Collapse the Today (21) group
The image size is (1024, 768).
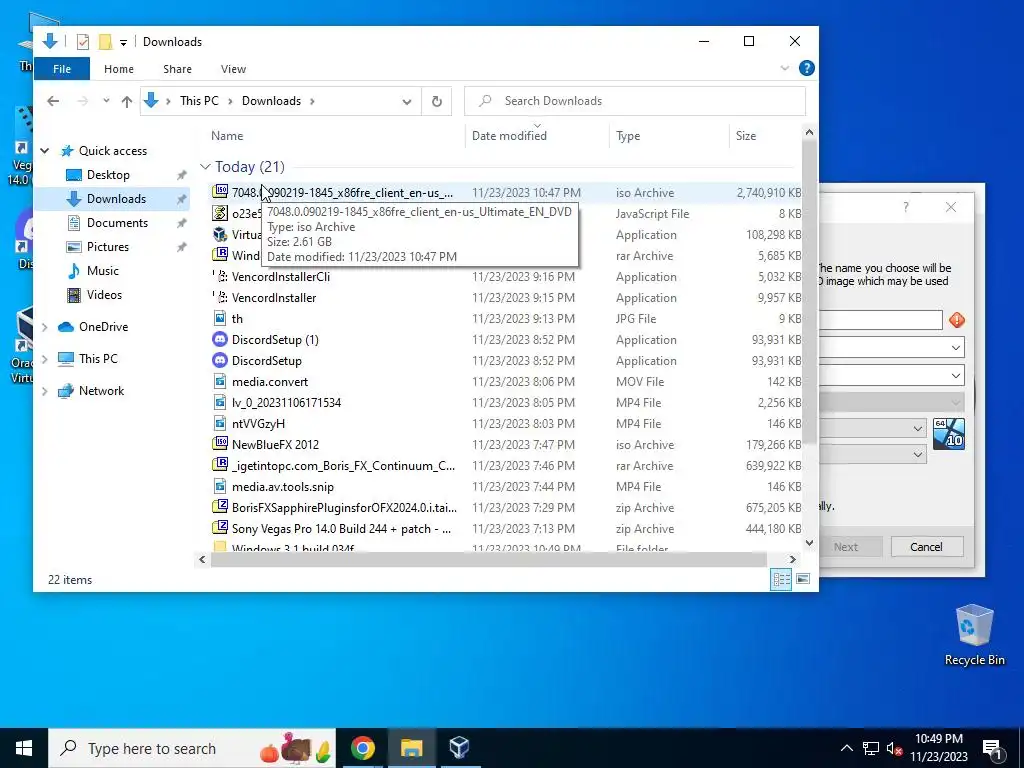pos(205,167)
